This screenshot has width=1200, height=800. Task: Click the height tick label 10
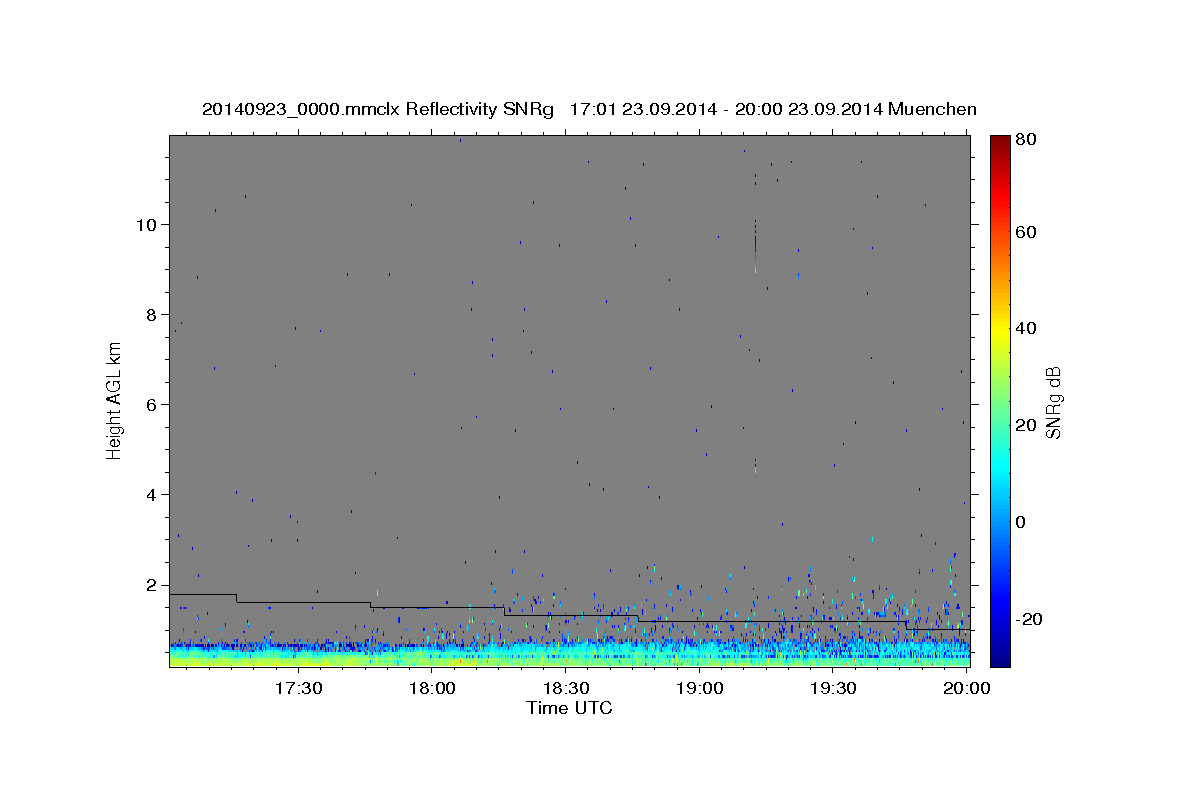click(x=148, y=224)
